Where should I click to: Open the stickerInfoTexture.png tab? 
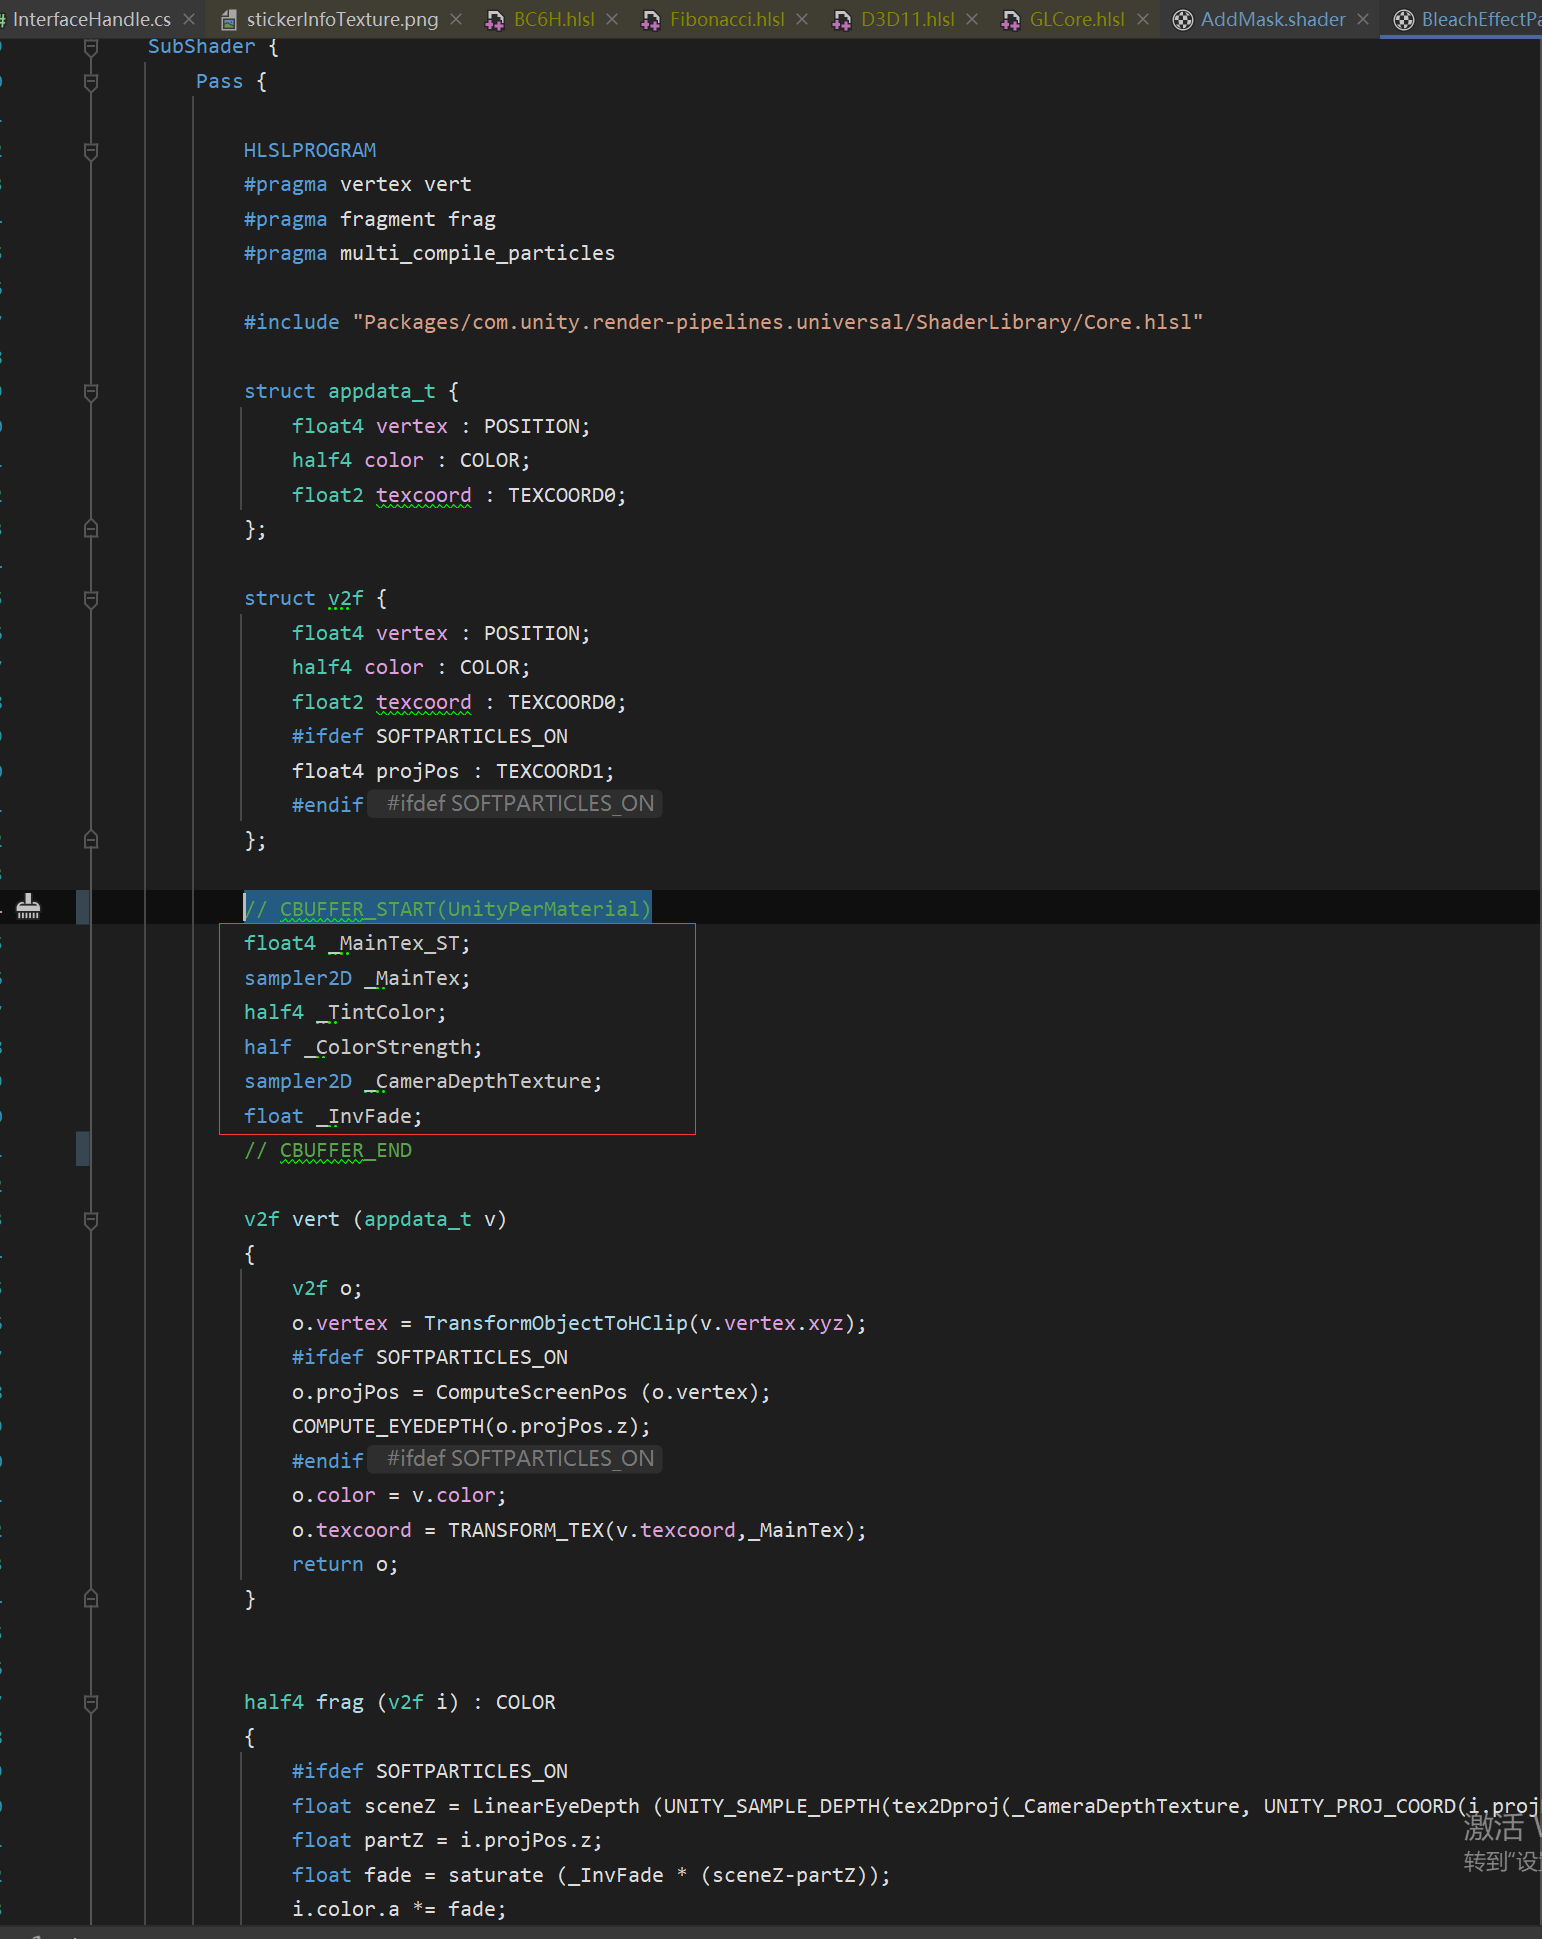click(x=342, y=19)
